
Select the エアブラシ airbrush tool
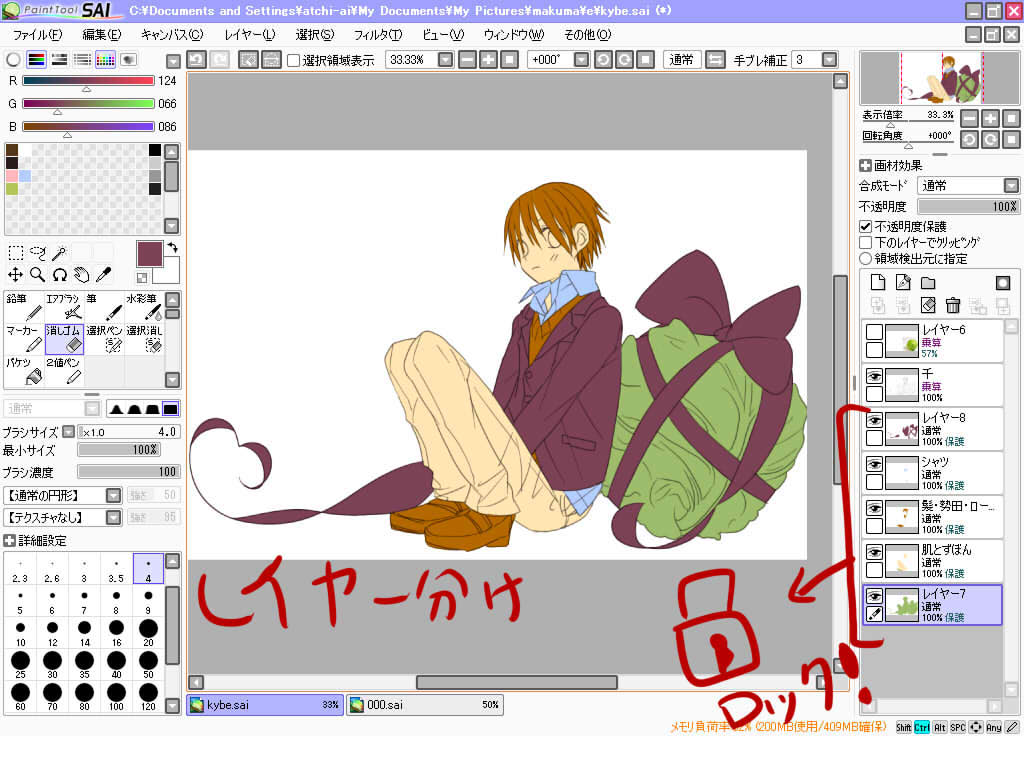pos(64,307)
